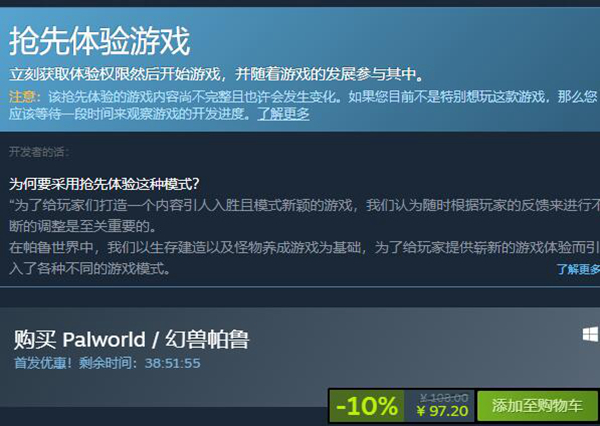The width and height of the screenshot is (600, 426).
Task: Click the Windows platform icon
Action: click(591, 335)
